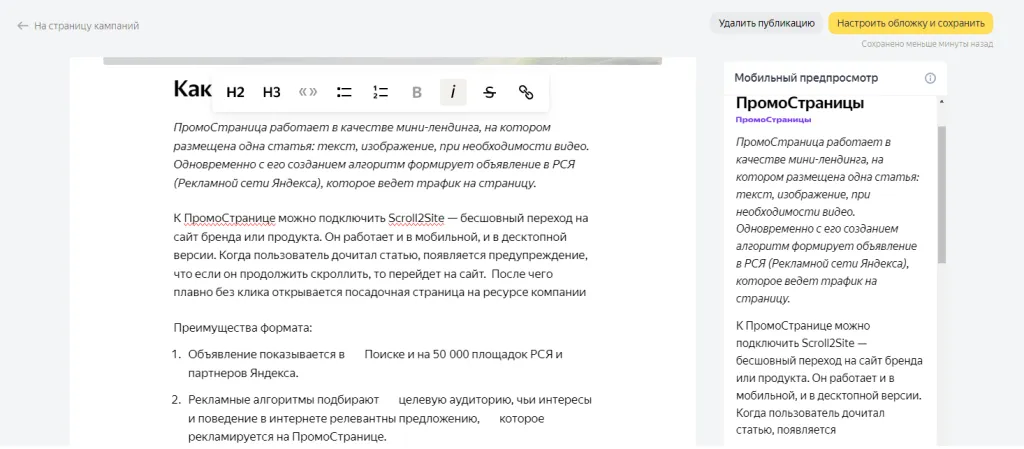Click the scroll-up arrow in mobile preview
The image size is (1024, 449).
(x=941, y=102)
